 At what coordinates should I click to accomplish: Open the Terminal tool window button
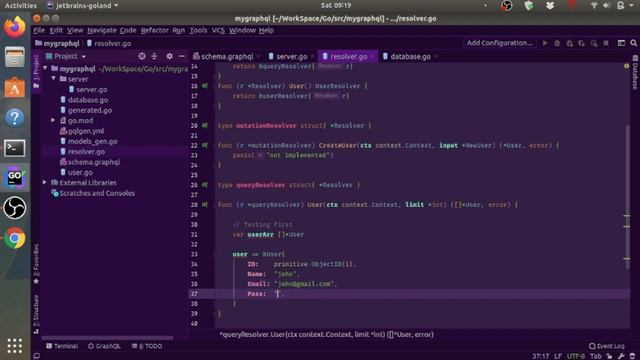coord(62,346)
